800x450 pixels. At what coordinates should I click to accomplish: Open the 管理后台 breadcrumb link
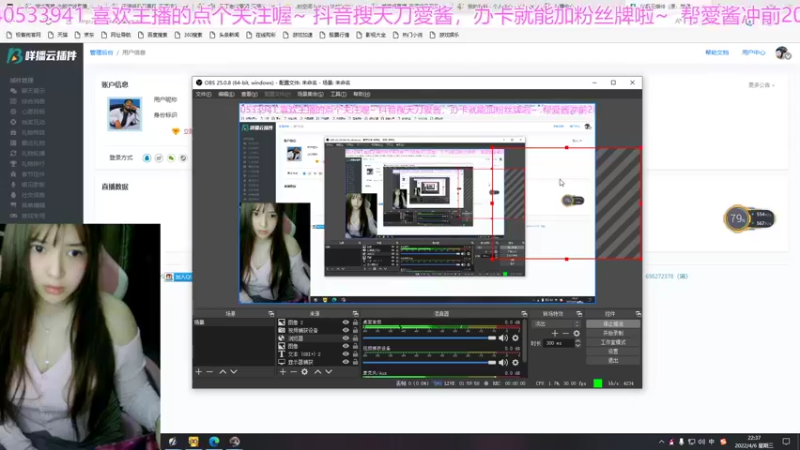click(101, 53)
